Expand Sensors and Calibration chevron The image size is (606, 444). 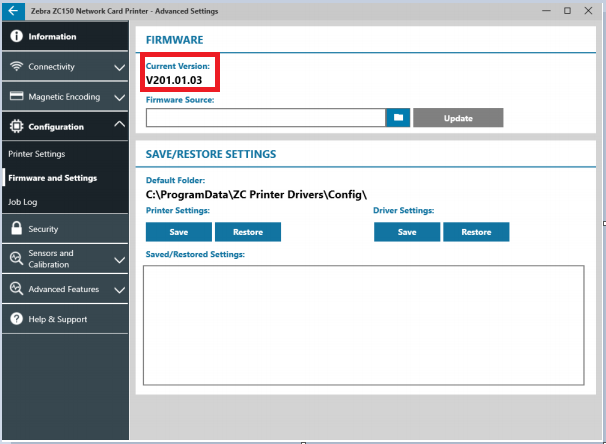click(x=119, y=260)
